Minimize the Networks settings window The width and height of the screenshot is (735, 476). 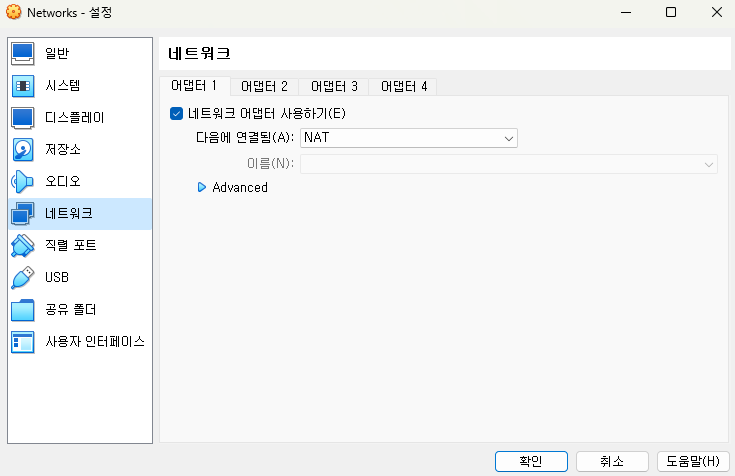626,12
